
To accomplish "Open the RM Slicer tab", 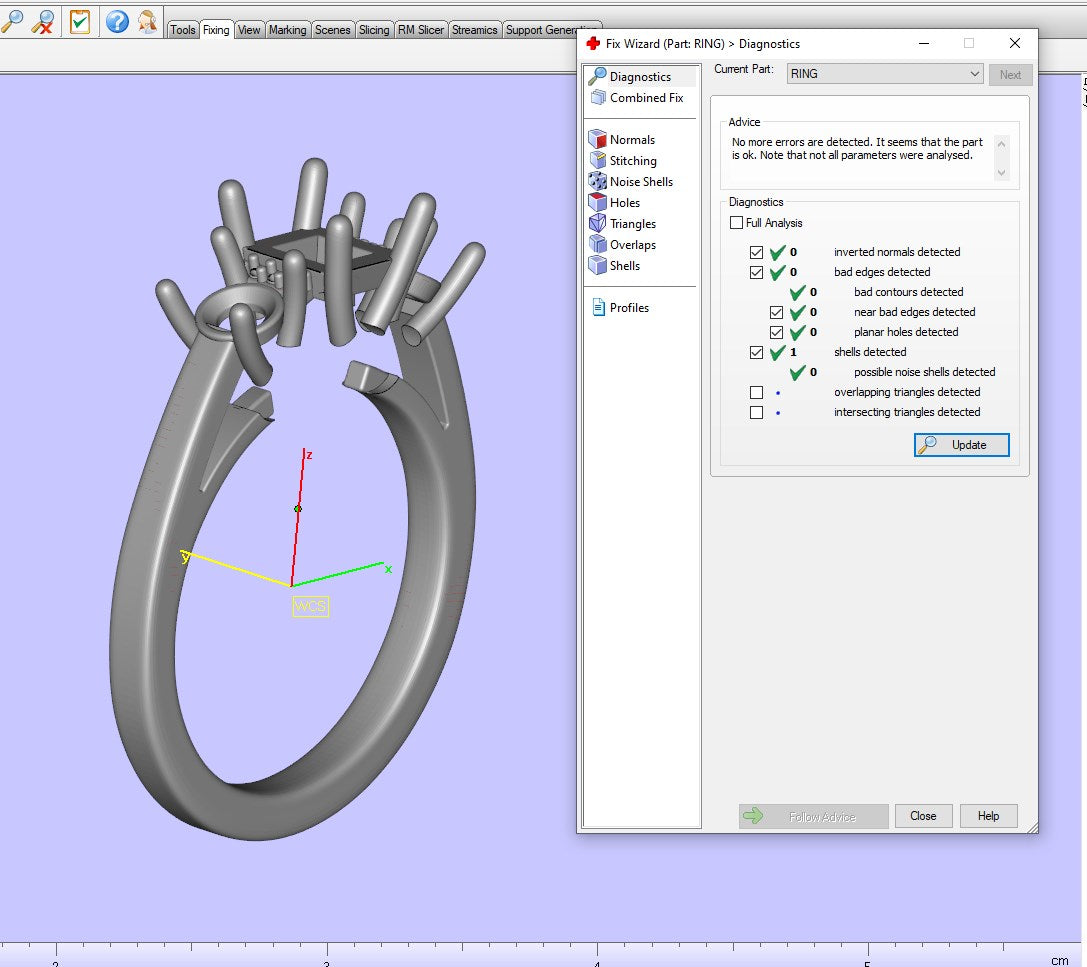I will pos(421,30).
